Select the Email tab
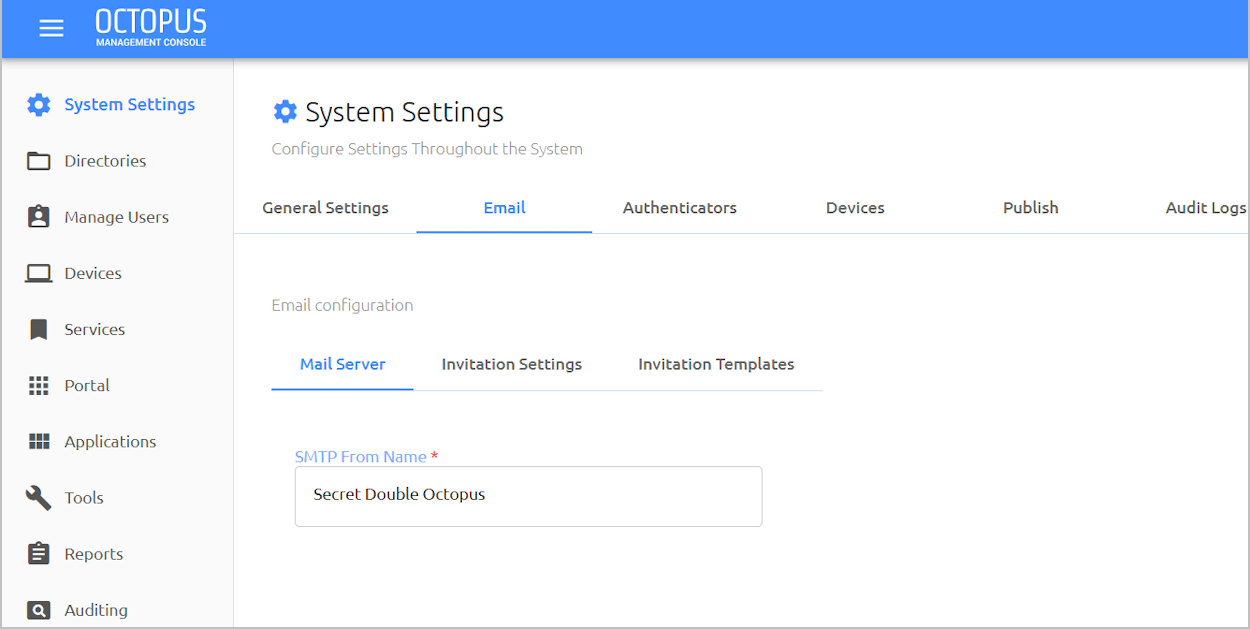Screen dimensions: 1250x629 coord(504,208)
